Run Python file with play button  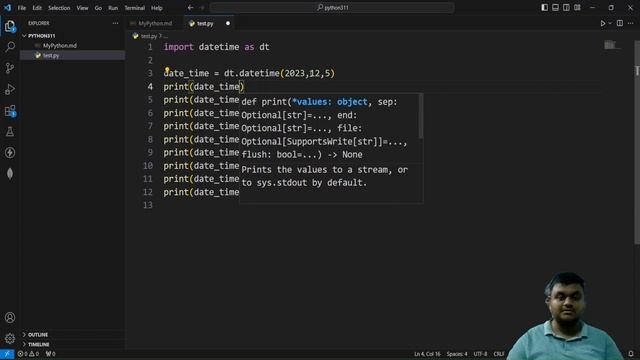point(603,23)
